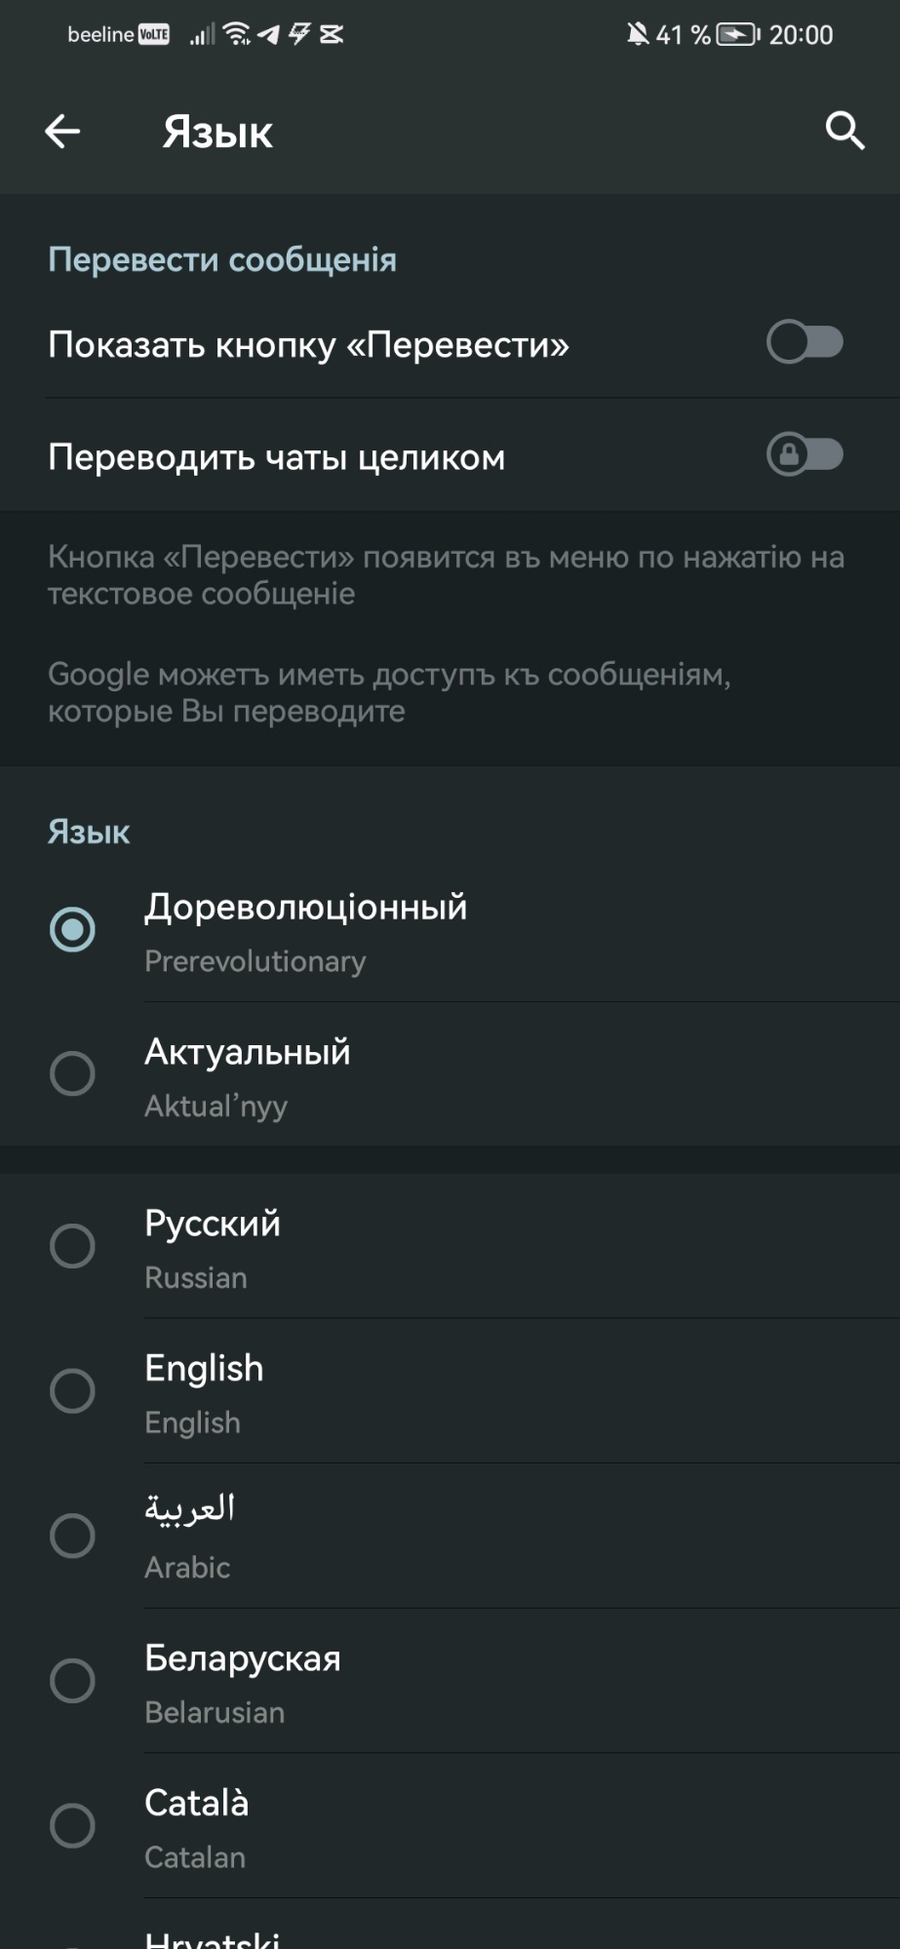900x1949 pixels.
Task: Choose English as the language
Action: tap(73, 1391)
